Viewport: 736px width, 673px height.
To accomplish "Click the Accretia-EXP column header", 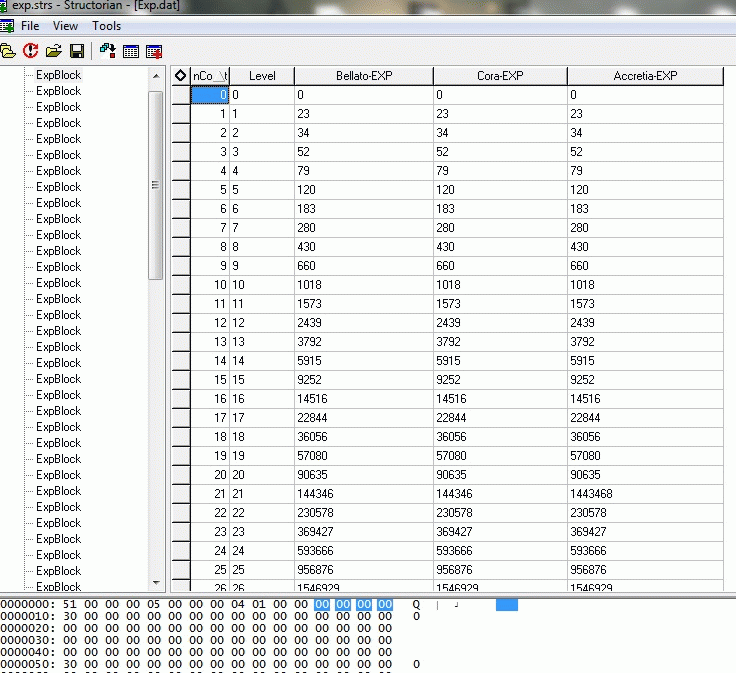I will click(645, 76).
